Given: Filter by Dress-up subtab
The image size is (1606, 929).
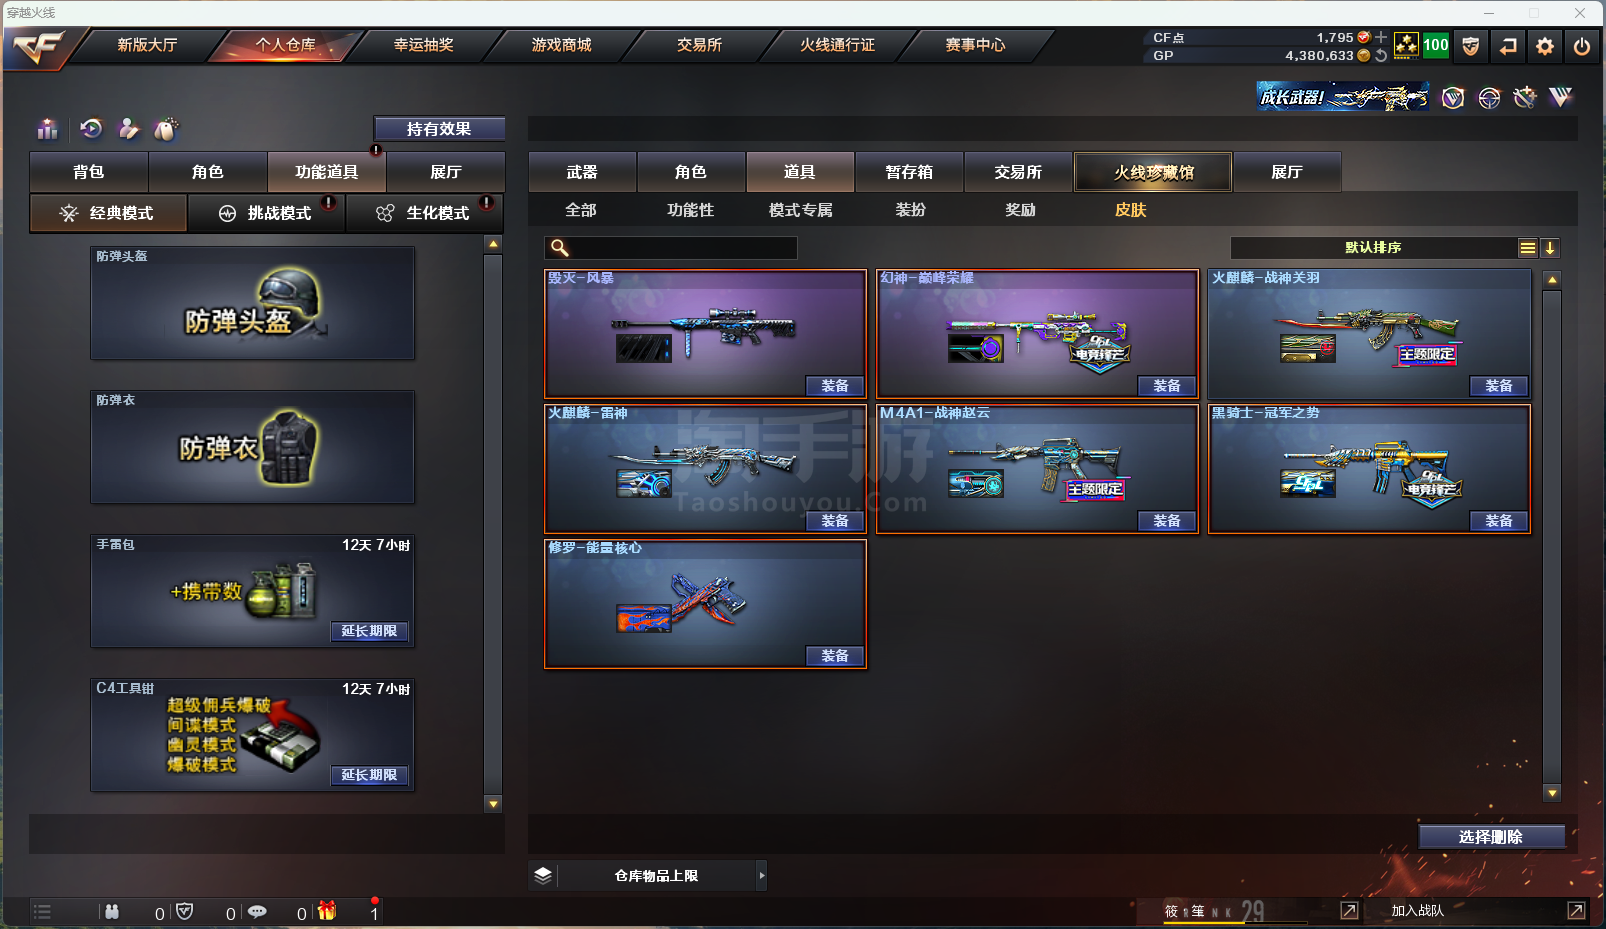Looking at the screenshot, I should (x=911, y=210).
